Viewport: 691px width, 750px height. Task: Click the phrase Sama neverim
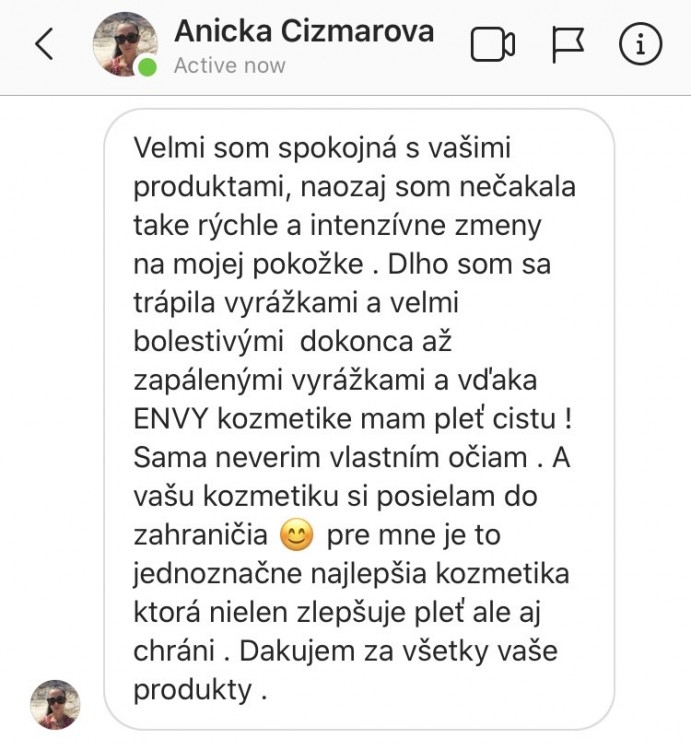tap(228, 458)
